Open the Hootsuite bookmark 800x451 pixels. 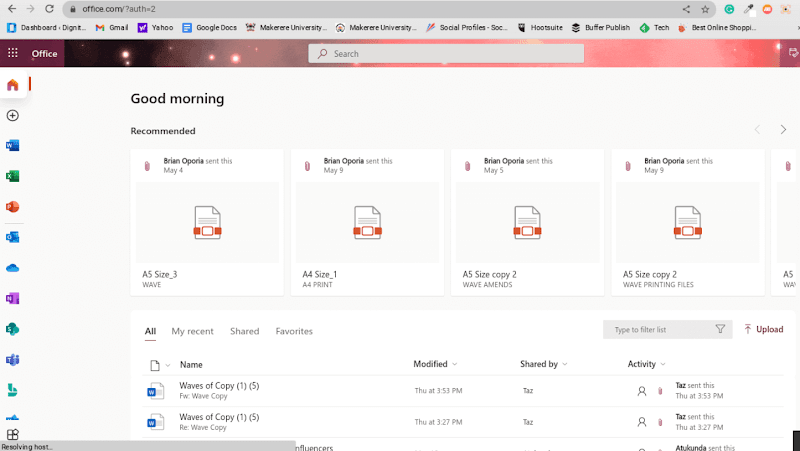[540, 28]
